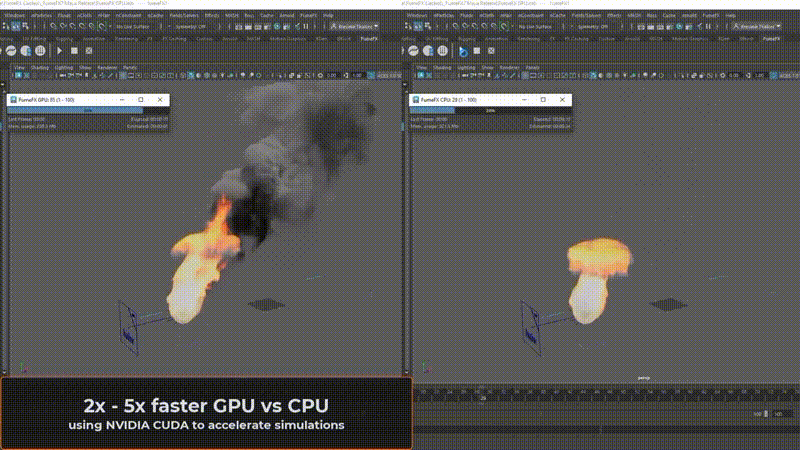Open Renderer panel menu in left viewport
800x450 pixels.
coord(107,67)
